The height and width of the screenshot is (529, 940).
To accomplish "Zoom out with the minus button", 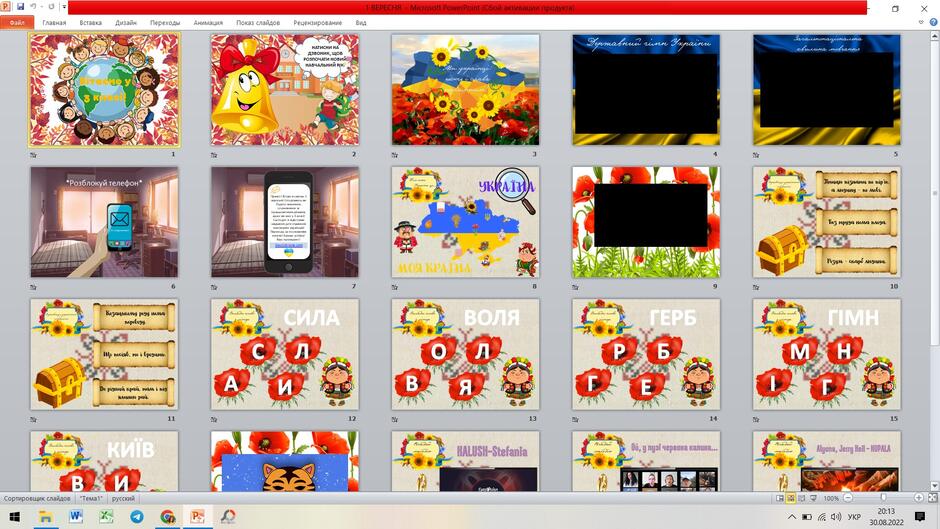I will (x=848, y=498).
